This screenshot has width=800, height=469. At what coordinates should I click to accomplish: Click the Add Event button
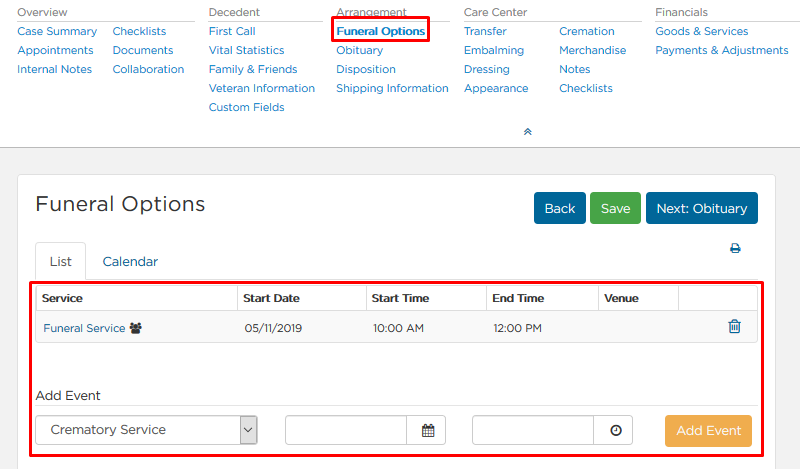pos(708,430)
